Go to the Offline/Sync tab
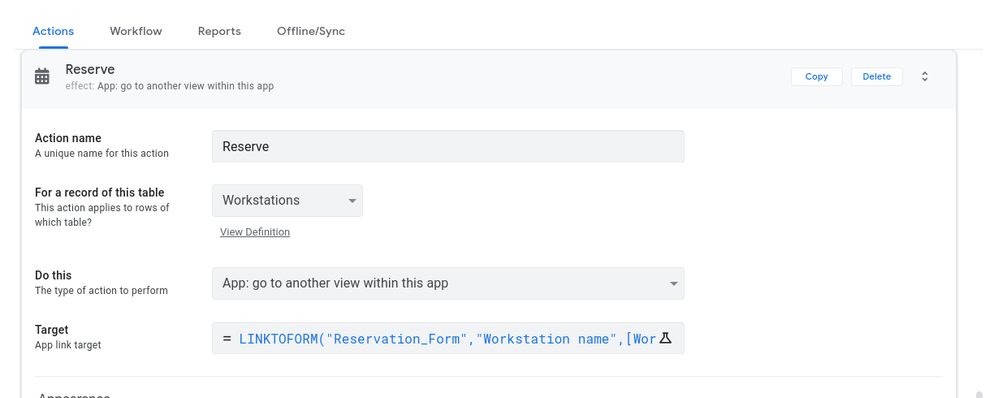Image resolution: width=998 pixels, height=398 pixels. click(x=311, y=31)
